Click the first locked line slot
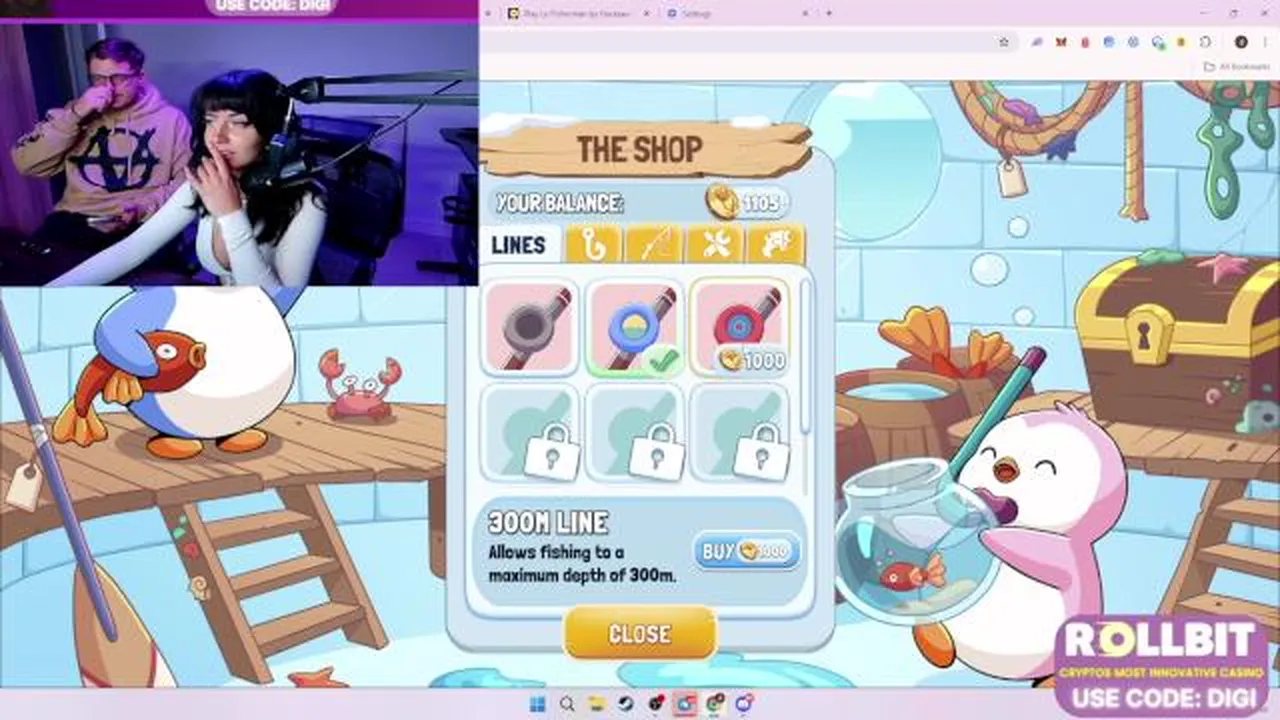Image resolution: width=1280 pixels, height=720 pixels. click(x=531, y=432)
